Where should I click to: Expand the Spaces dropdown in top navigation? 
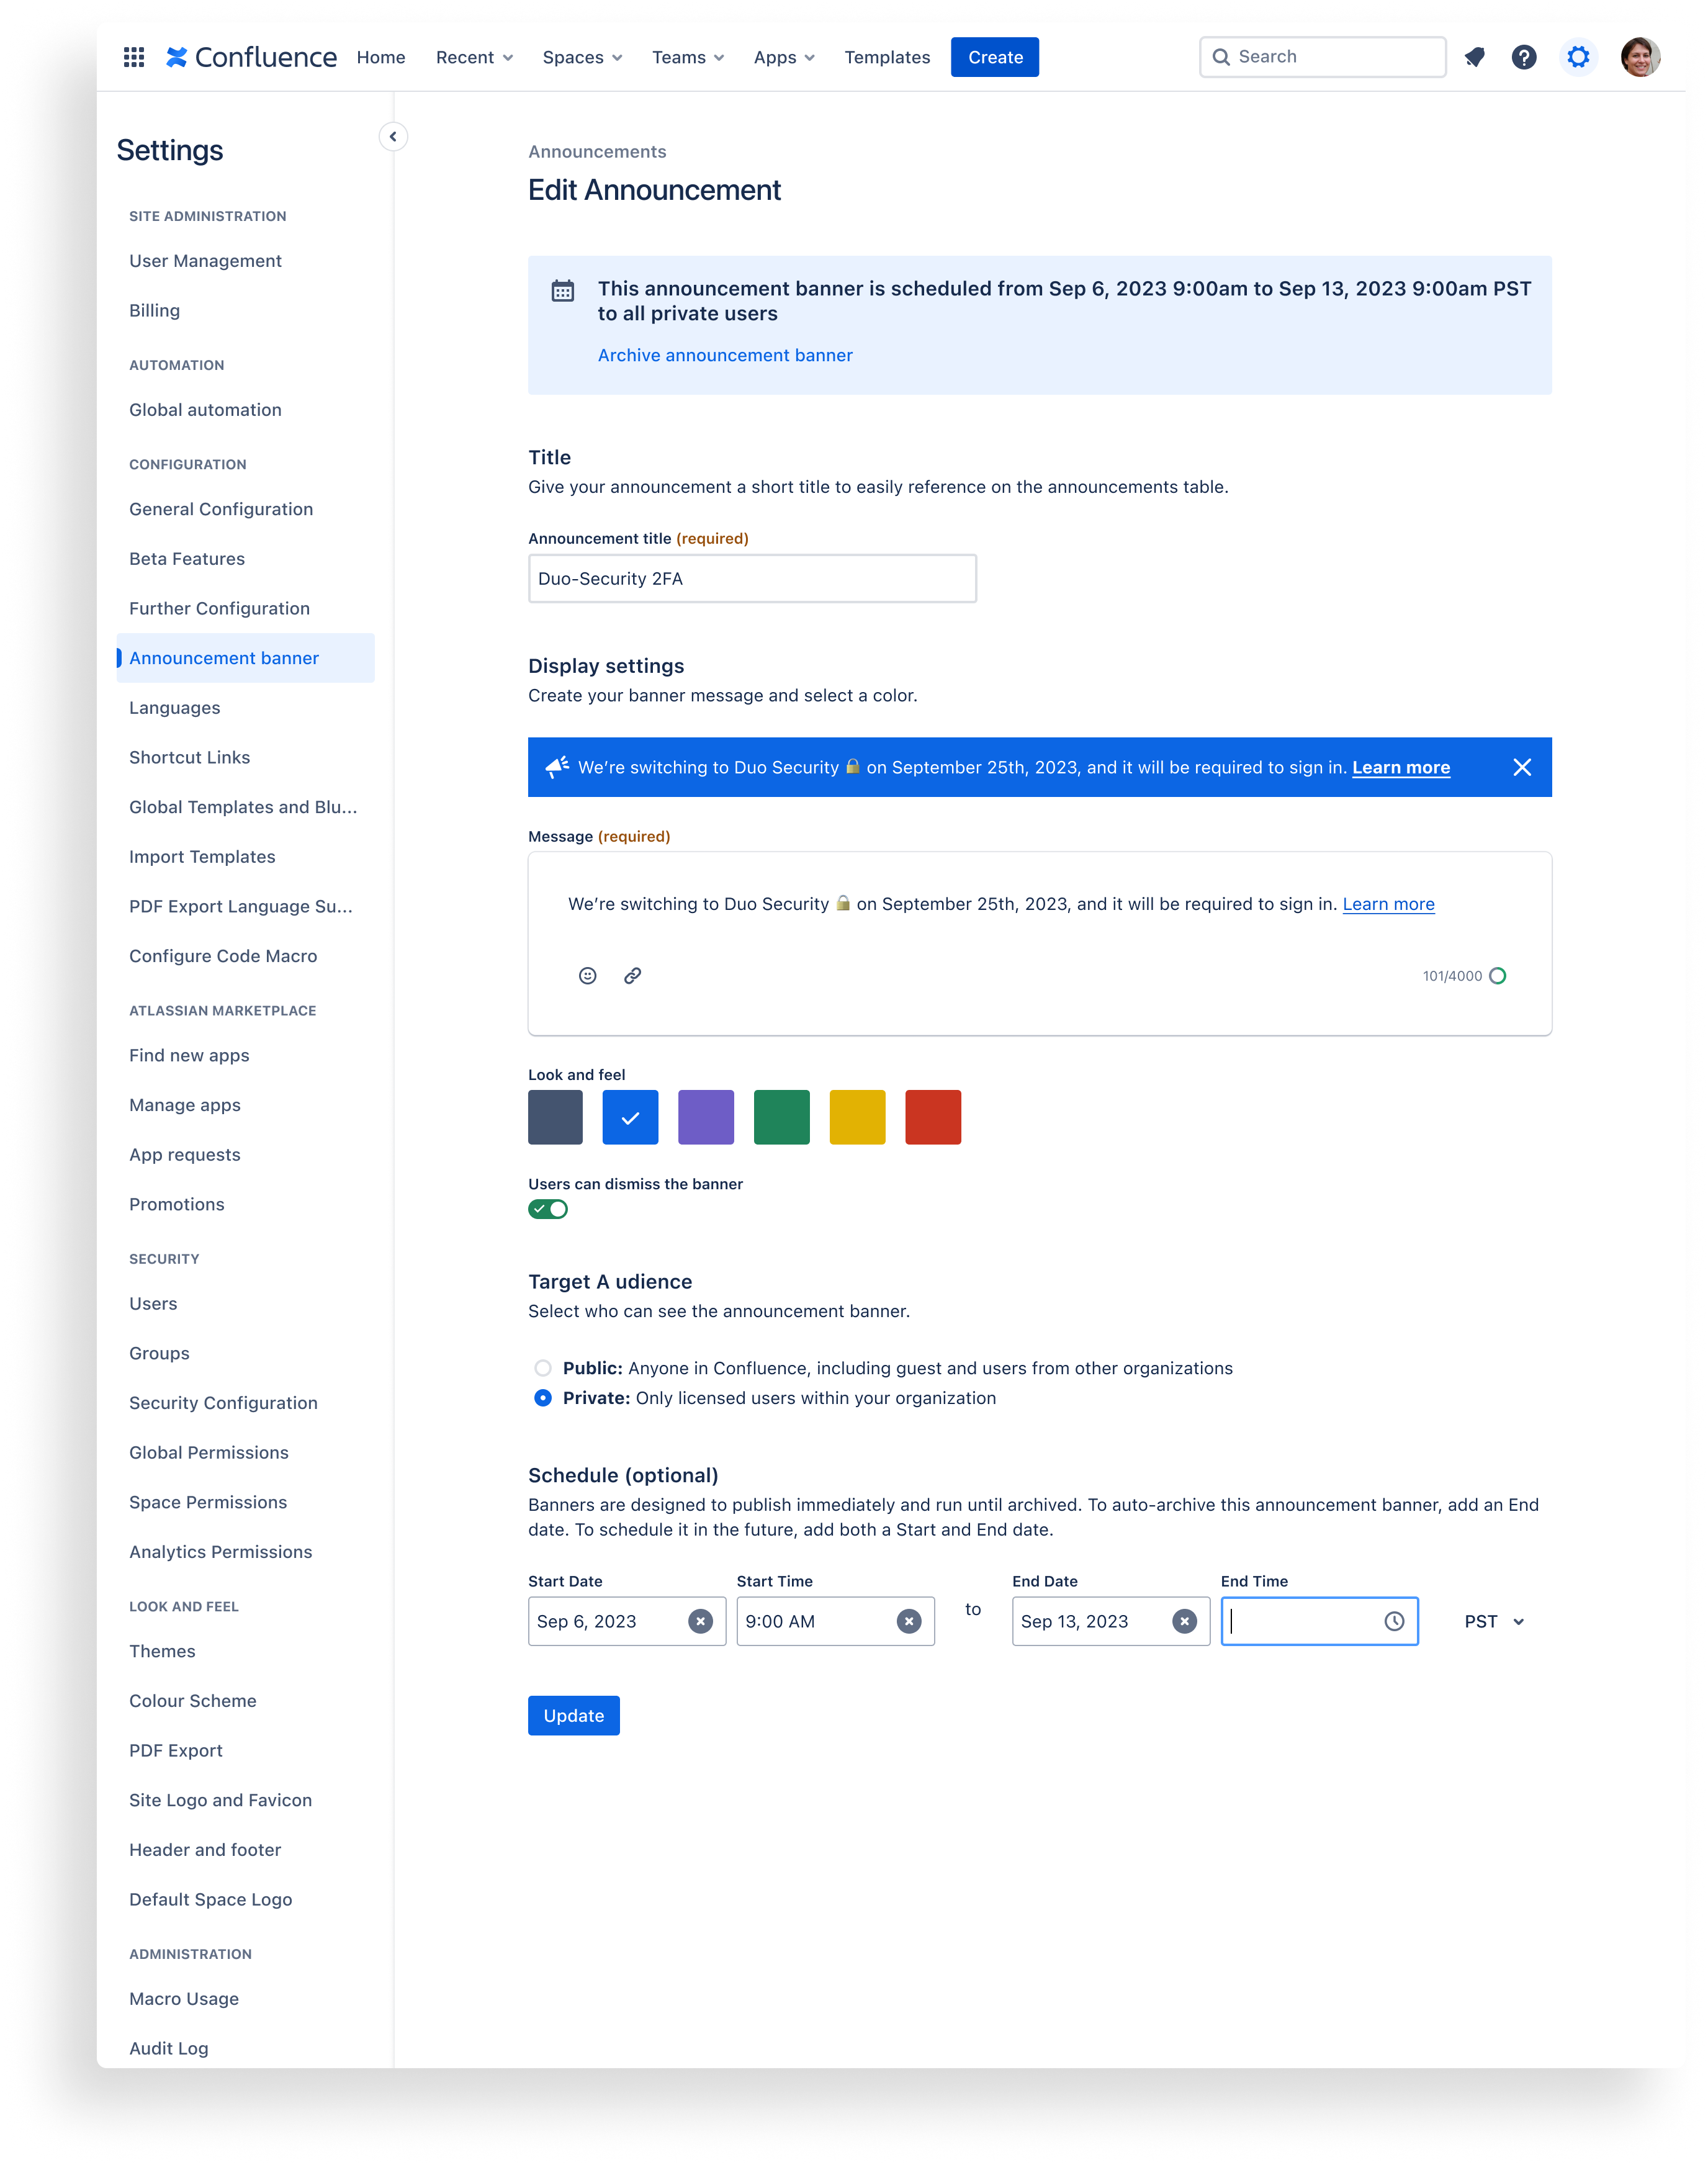pos(582,56)
